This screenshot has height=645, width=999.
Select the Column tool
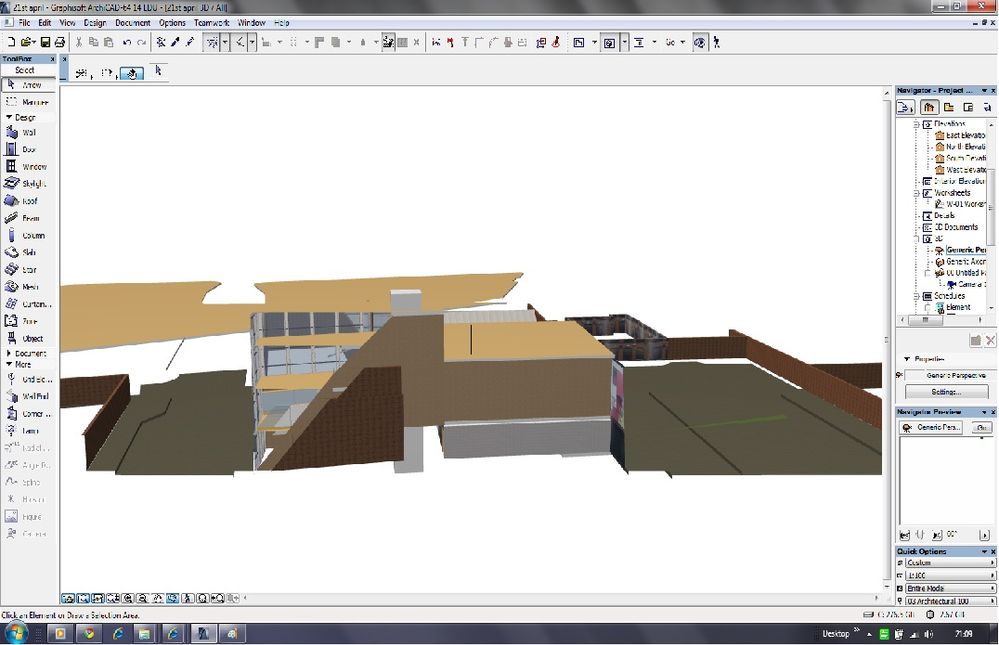[x=29, y=236]
